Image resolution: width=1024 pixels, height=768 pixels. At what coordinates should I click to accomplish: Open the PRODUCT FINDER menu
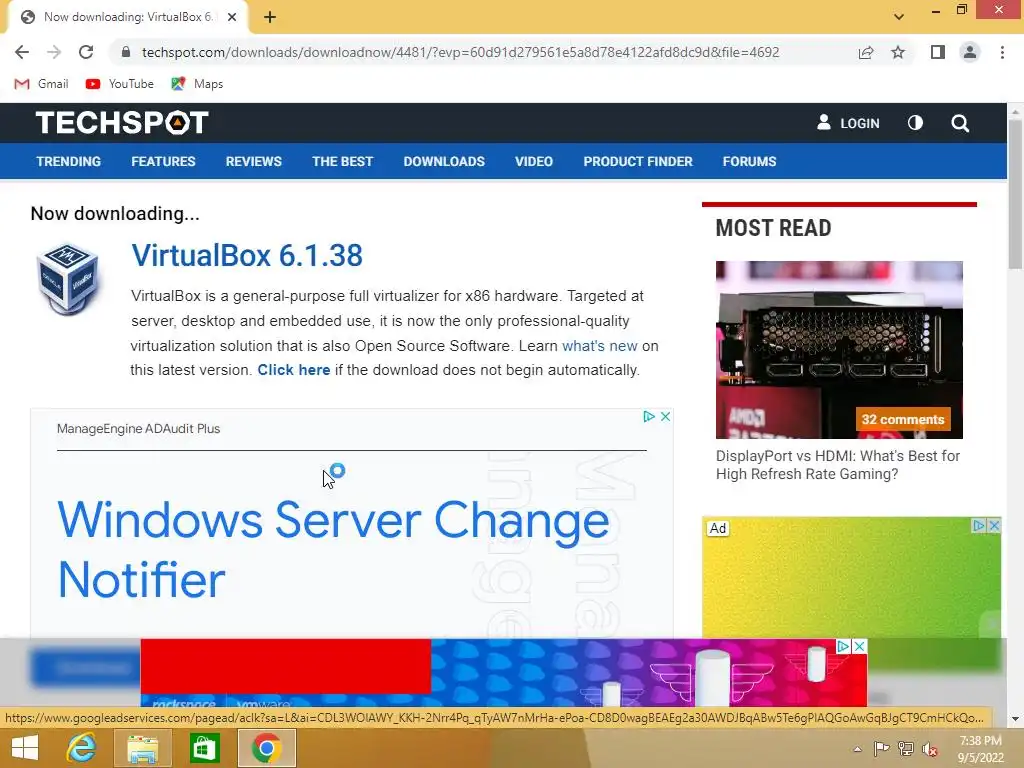point(638,161)
